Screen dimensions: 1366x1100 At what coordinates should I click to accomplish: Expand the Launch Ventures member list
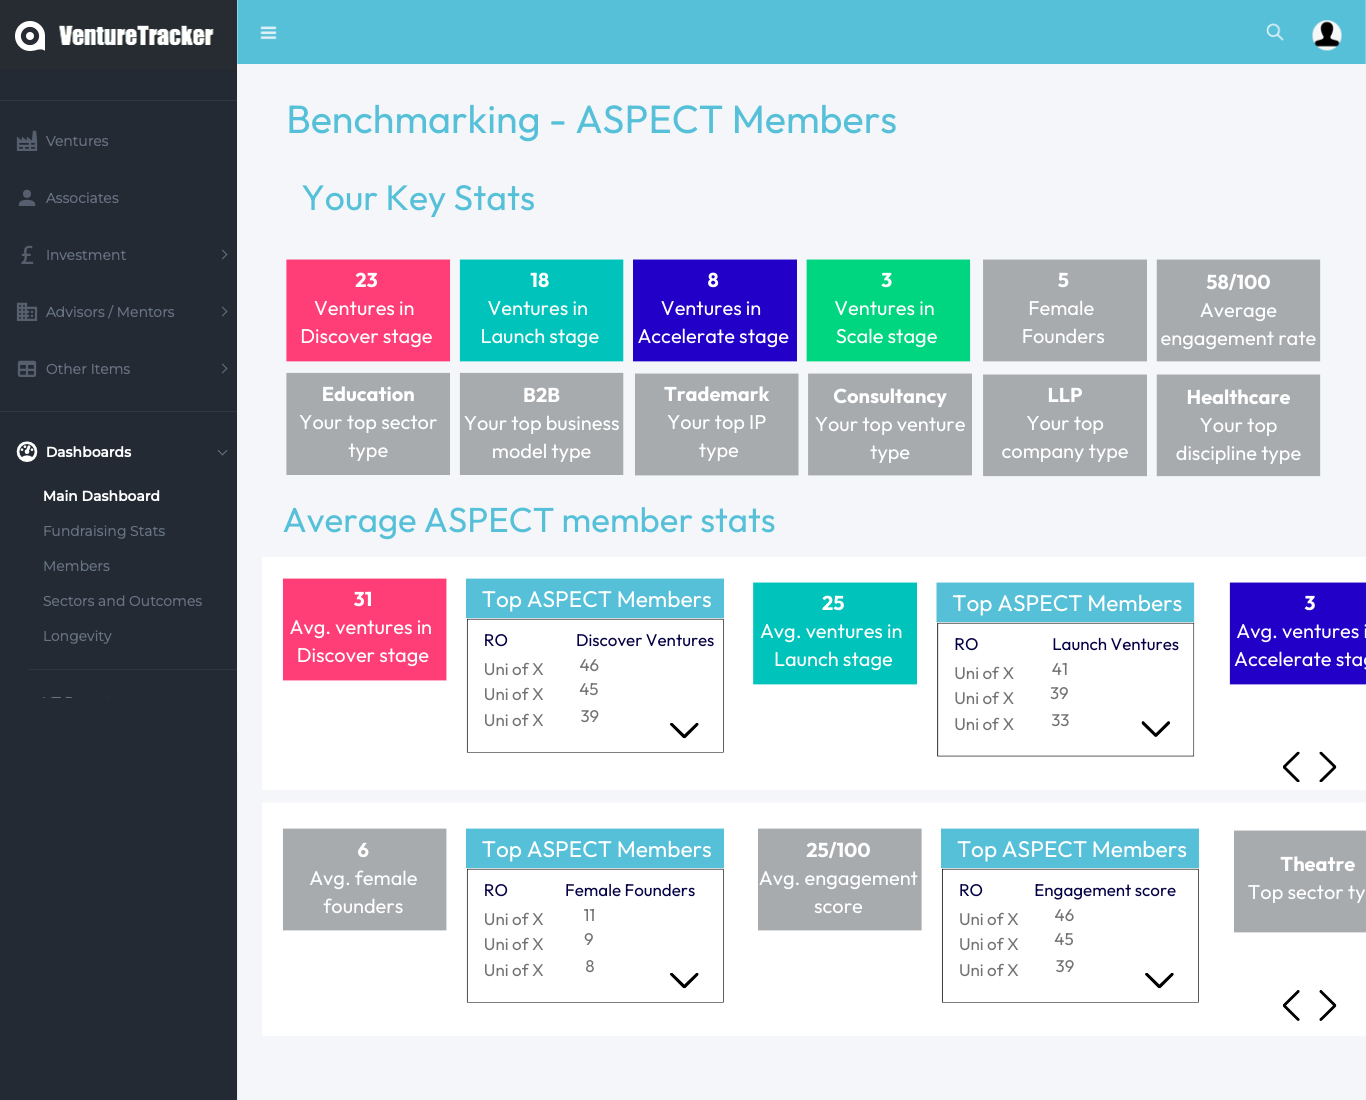pos(1155,729)
